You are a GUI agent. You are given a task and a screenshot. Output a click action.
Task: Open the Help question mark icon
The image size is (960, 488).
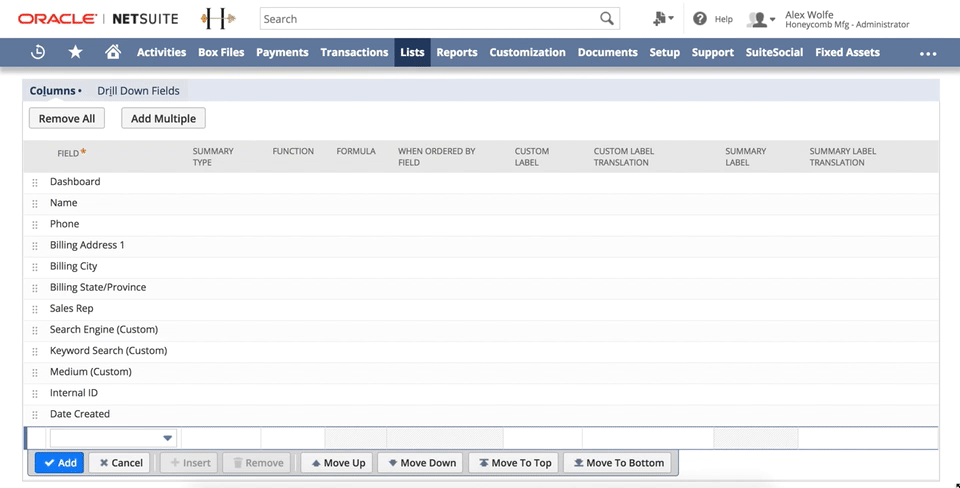[x=700, y=19]
